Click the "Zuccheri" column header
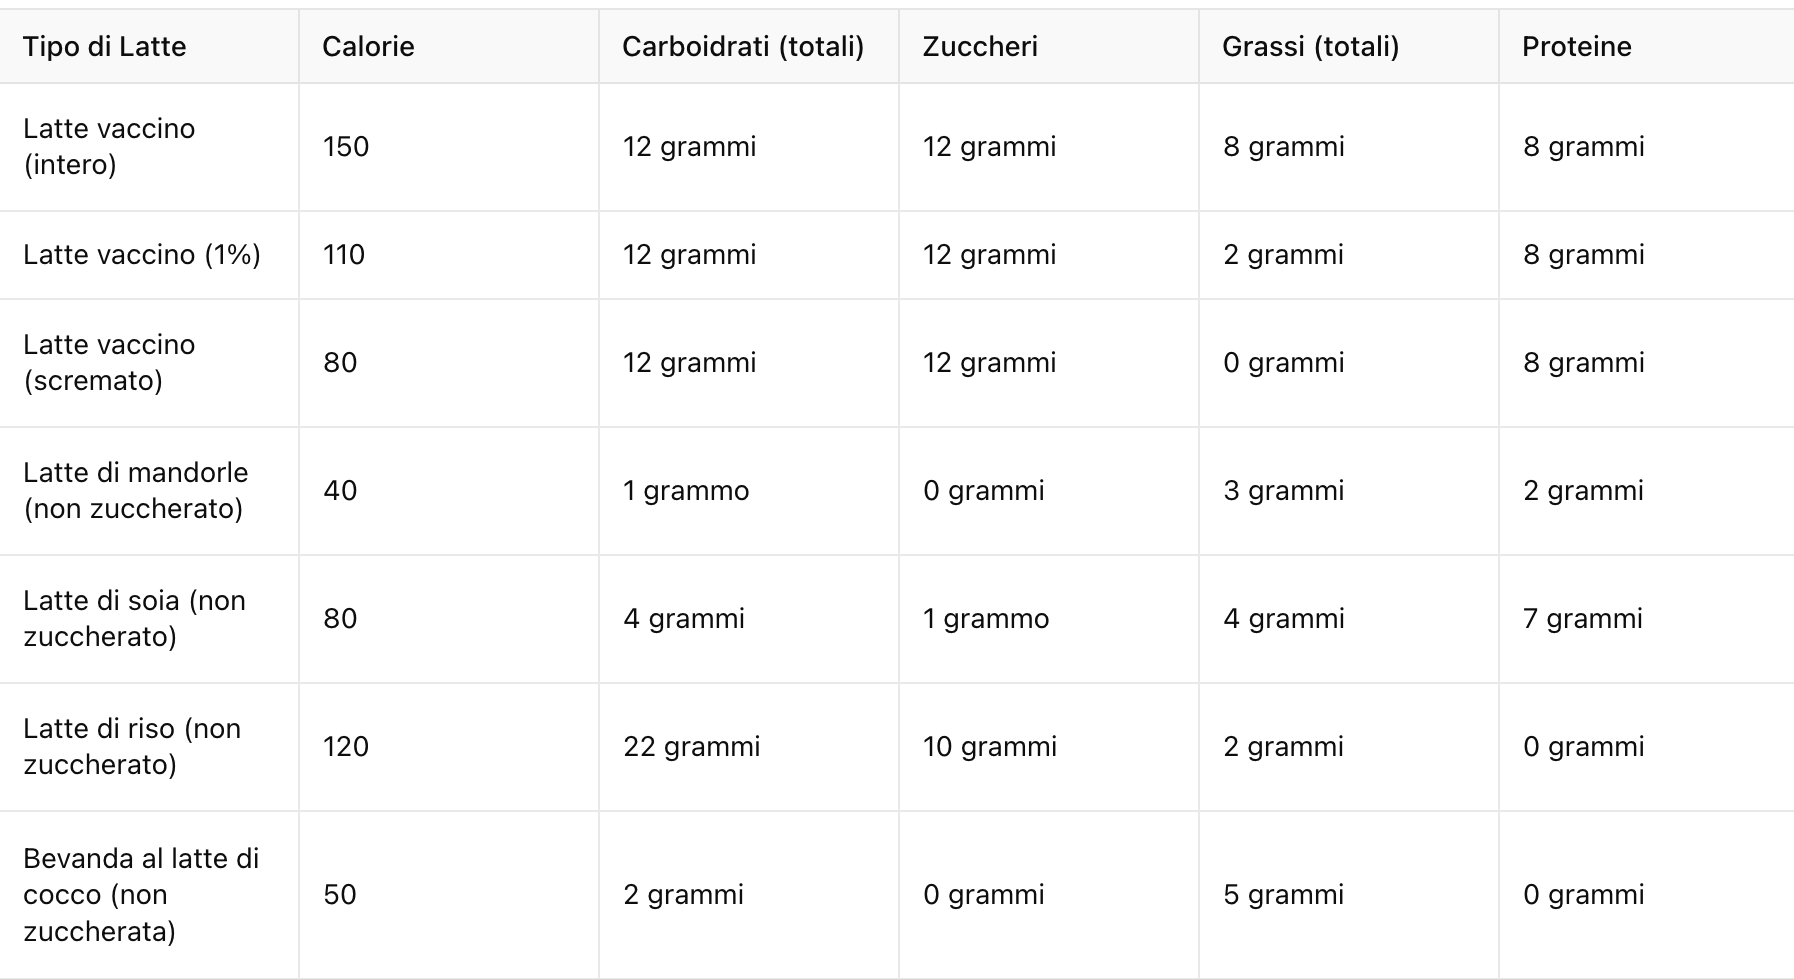The height and width of the screenshot is (979, 1794). coord(980,47)
